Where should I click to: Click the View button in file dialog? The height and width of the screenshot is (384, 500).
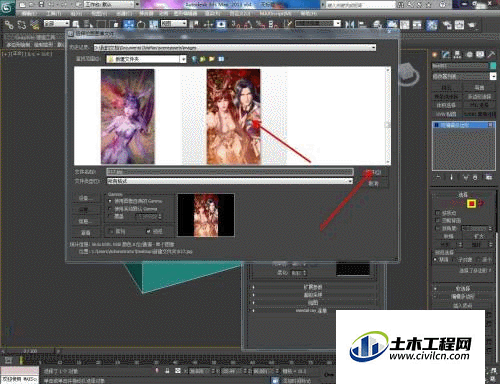pos(86,232)
